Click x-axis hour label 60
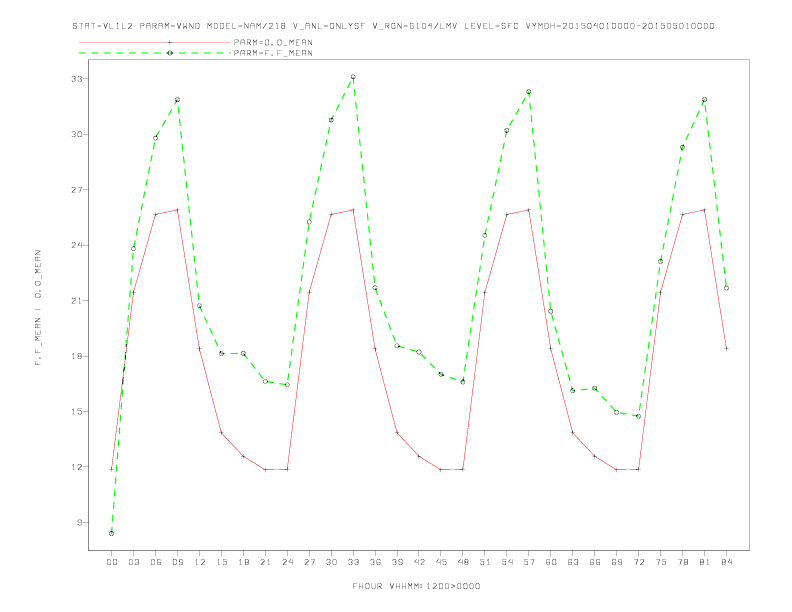 [x=551, y=562]
